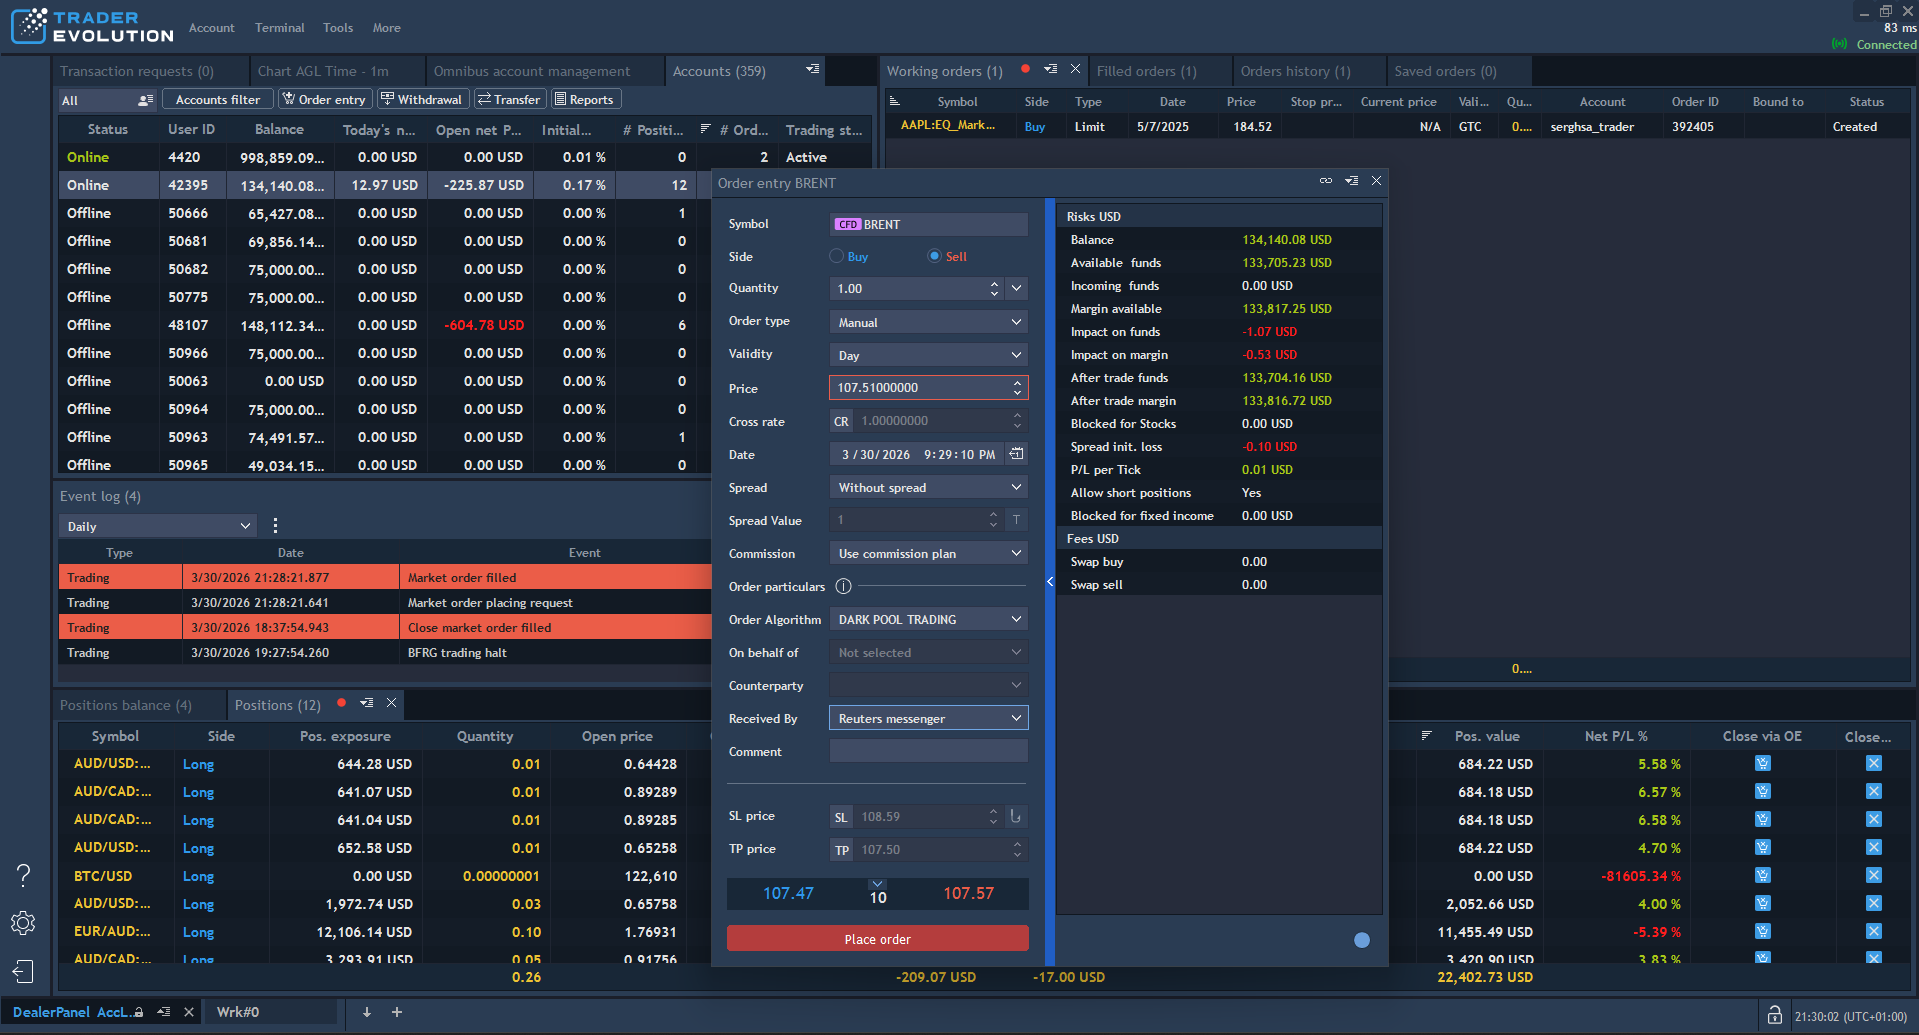Toggle the T button next to Spread Value

click(1016, 520)
